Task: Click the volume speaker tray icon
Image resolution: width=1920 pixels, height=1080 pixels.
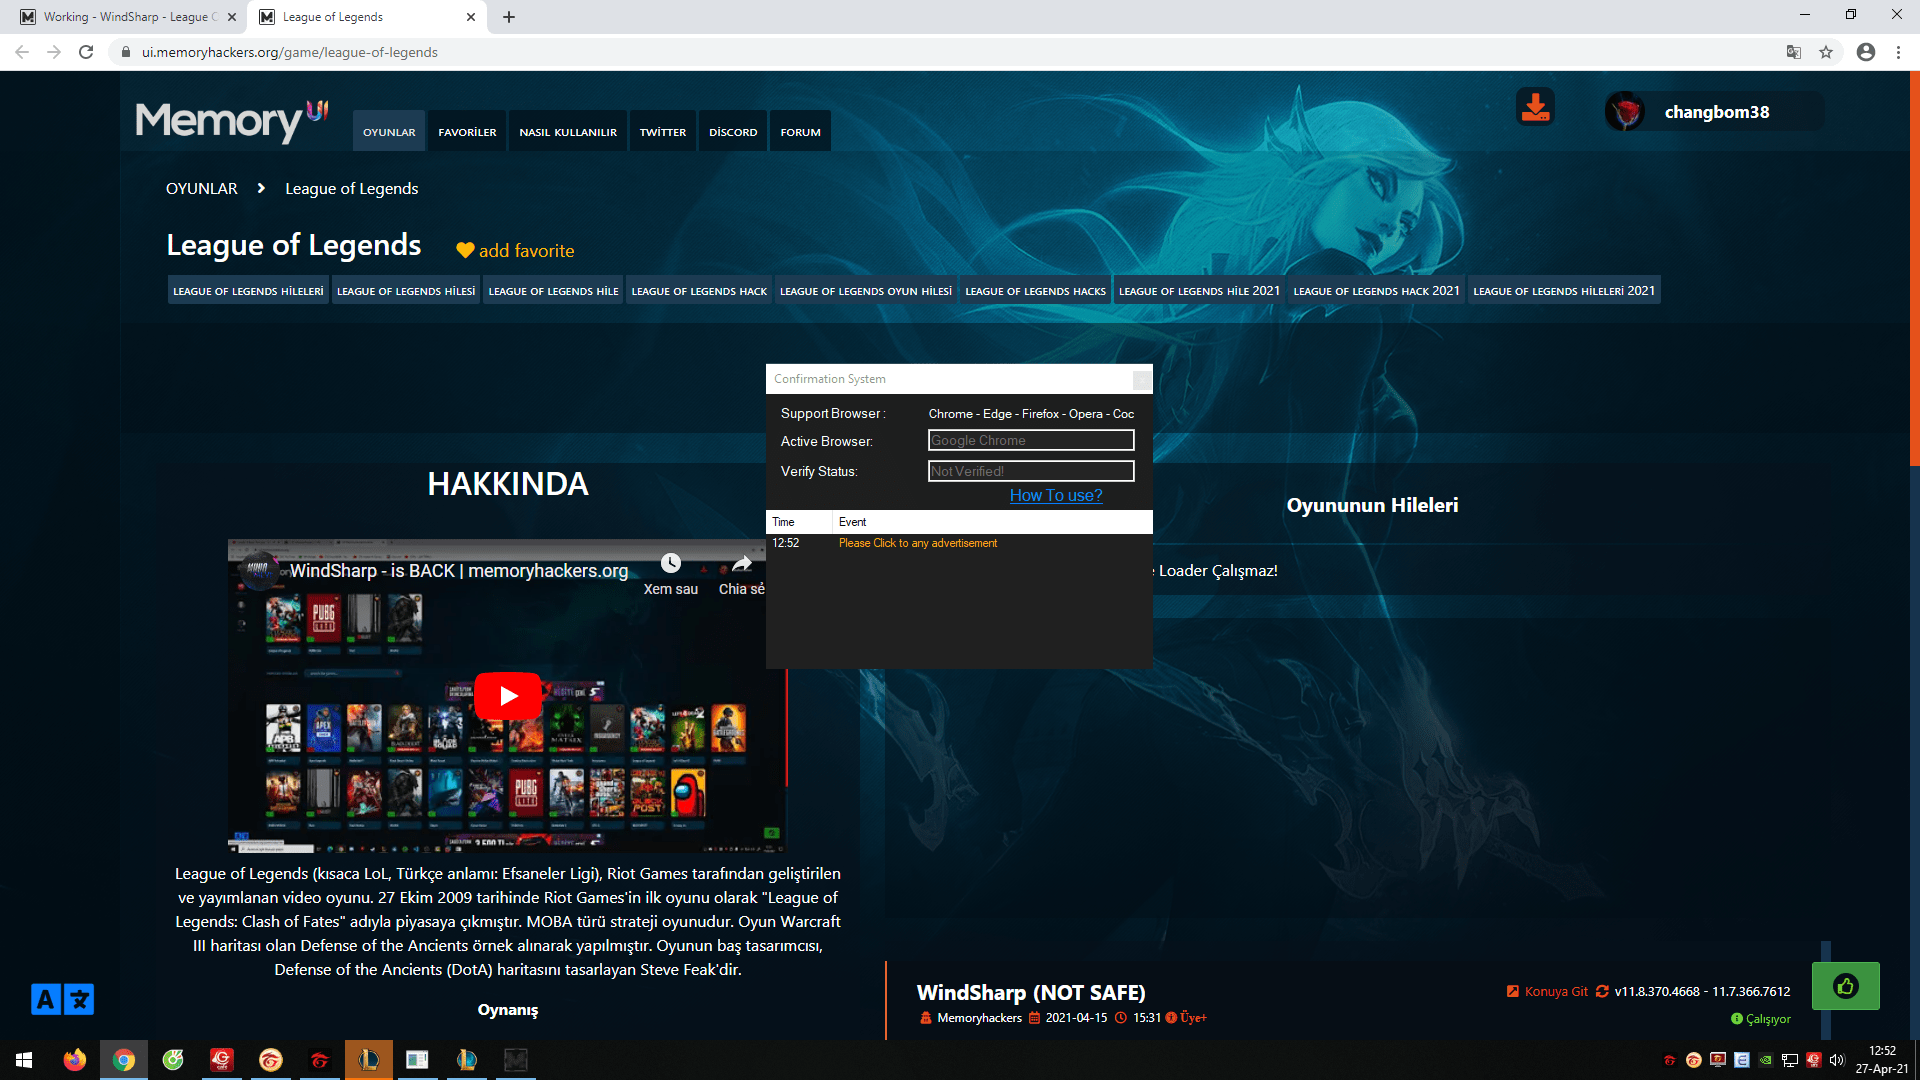Action: tap(1837, 1060)
